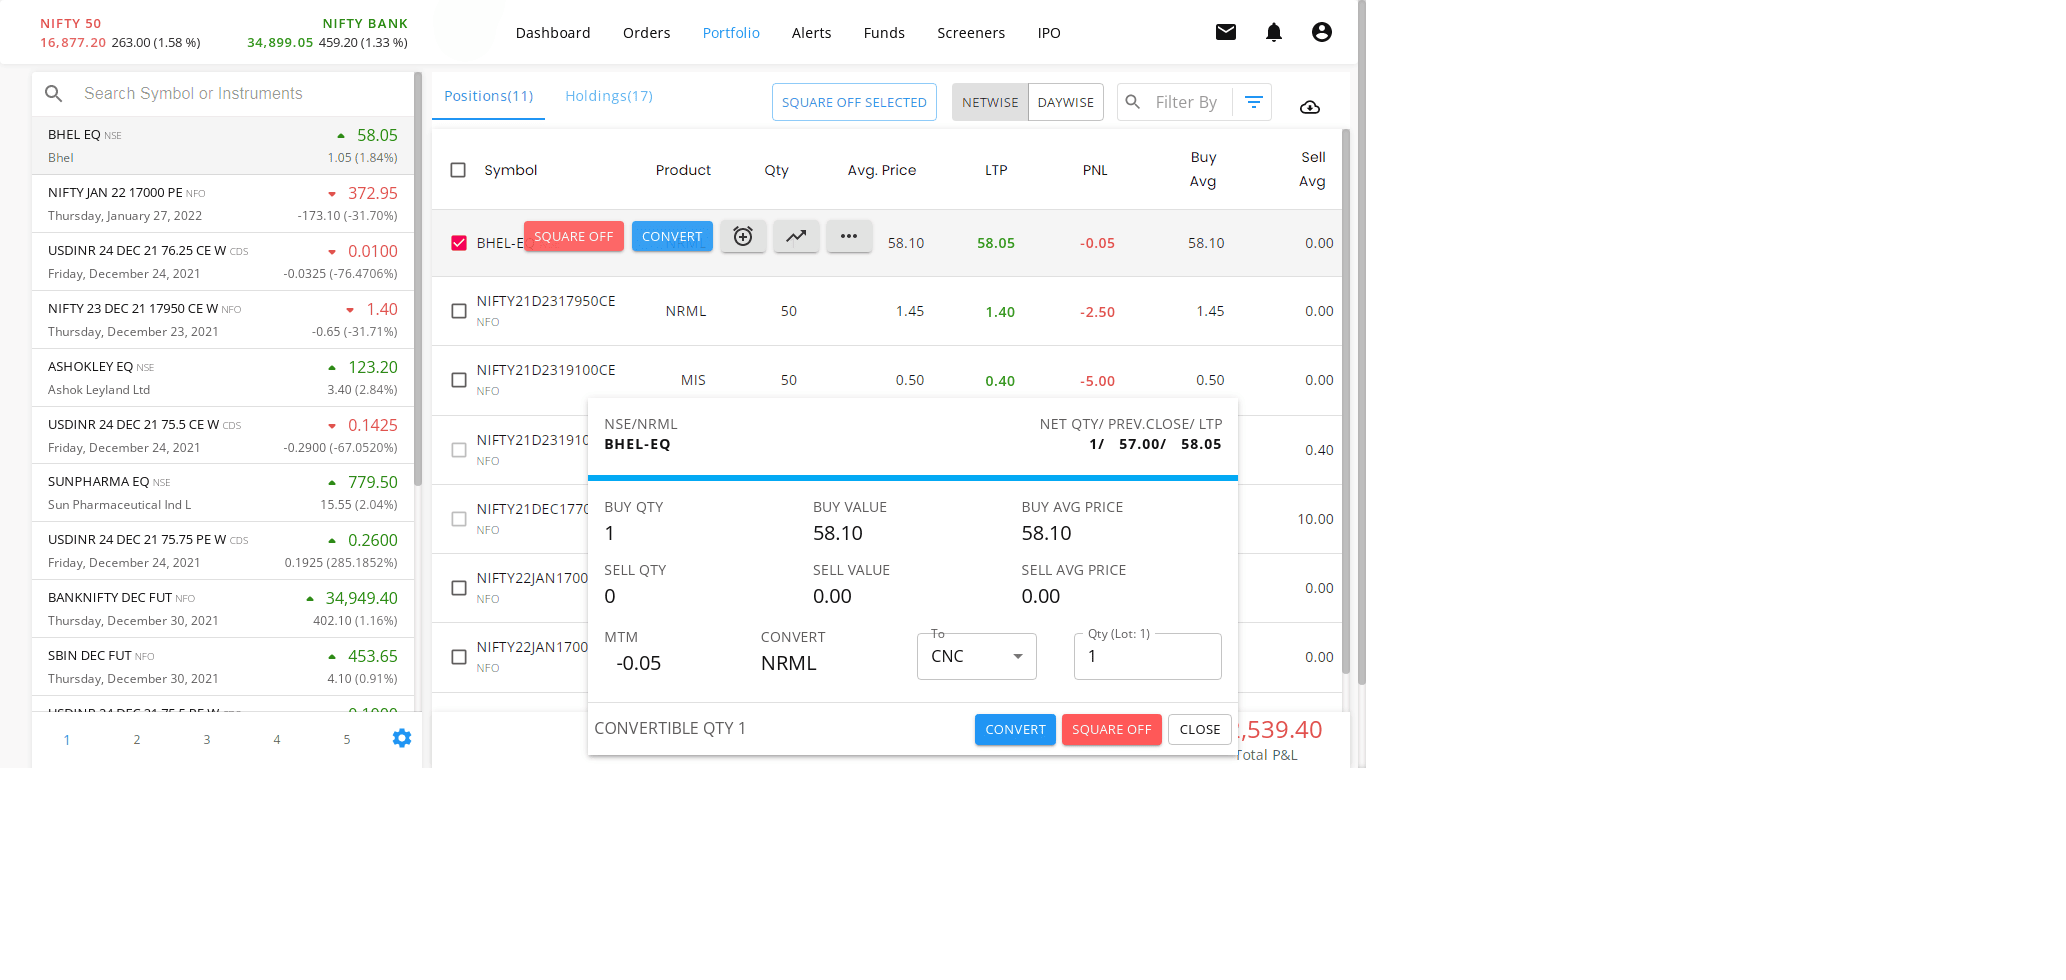The height and width of the screenshot is (980, 2066).
Task: Open notifications bell icon
Action: coord(1273,32)
